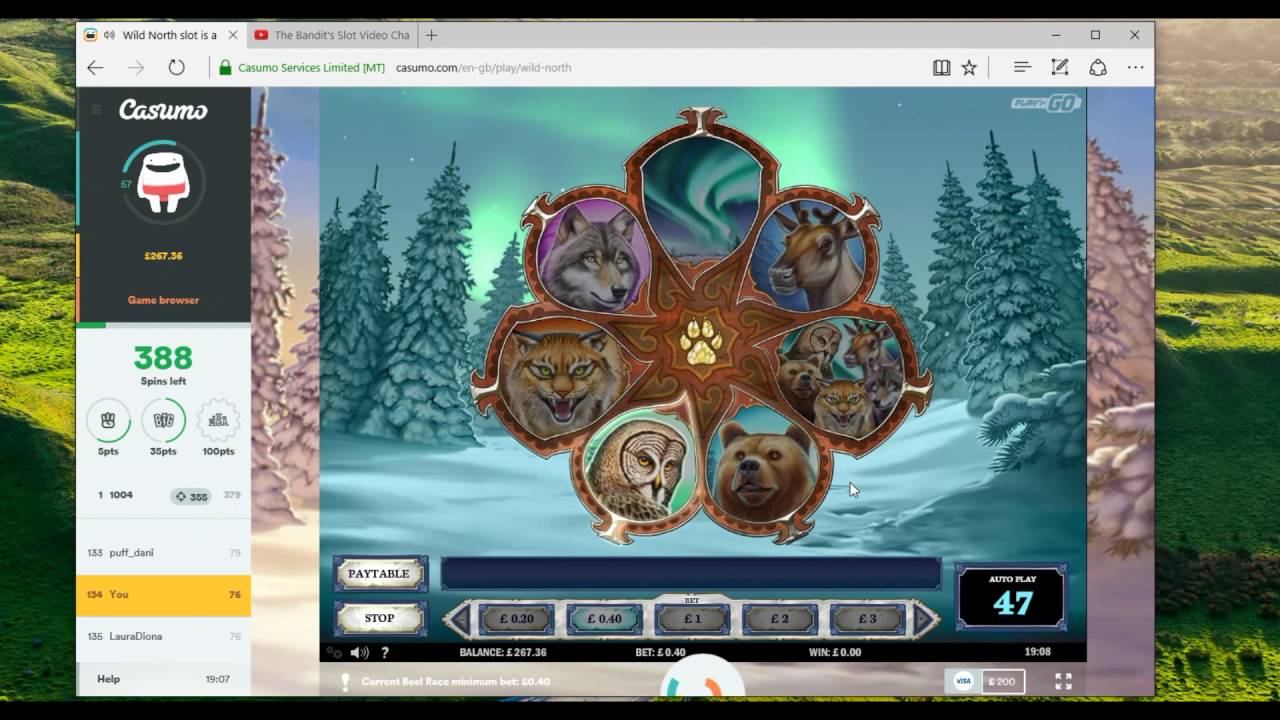Select the puff_dani leaderboard row
Screen dimensions: 1280x720
click(x=163, y=552)
